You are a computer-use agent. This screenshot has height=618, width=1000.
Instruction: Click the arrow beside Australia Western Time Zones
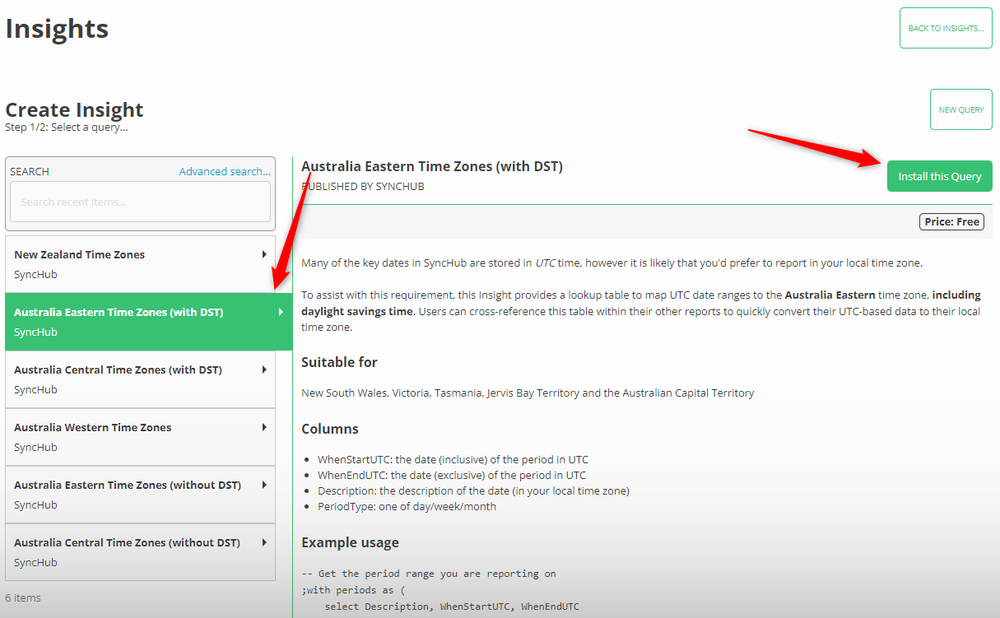264,427
